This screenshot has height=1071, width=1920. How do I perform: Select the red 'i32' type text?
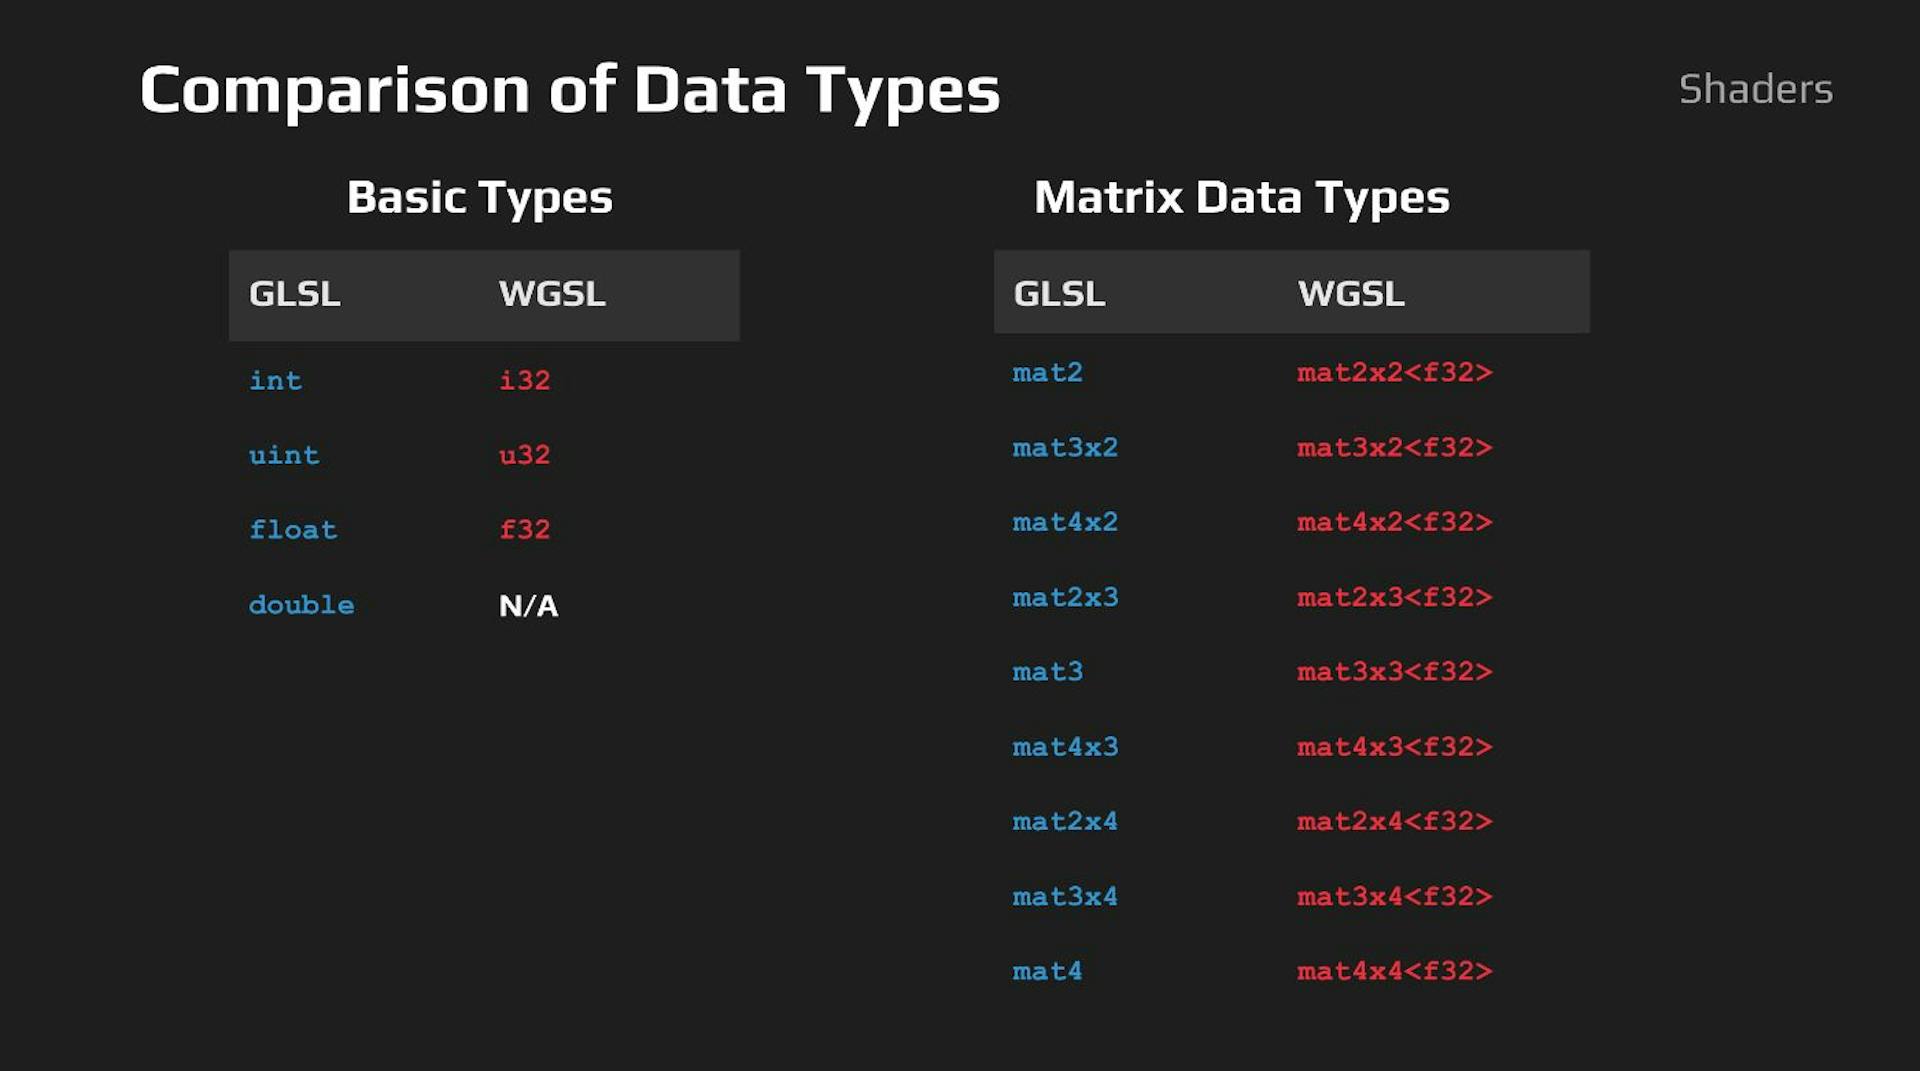tap(524, 381)
